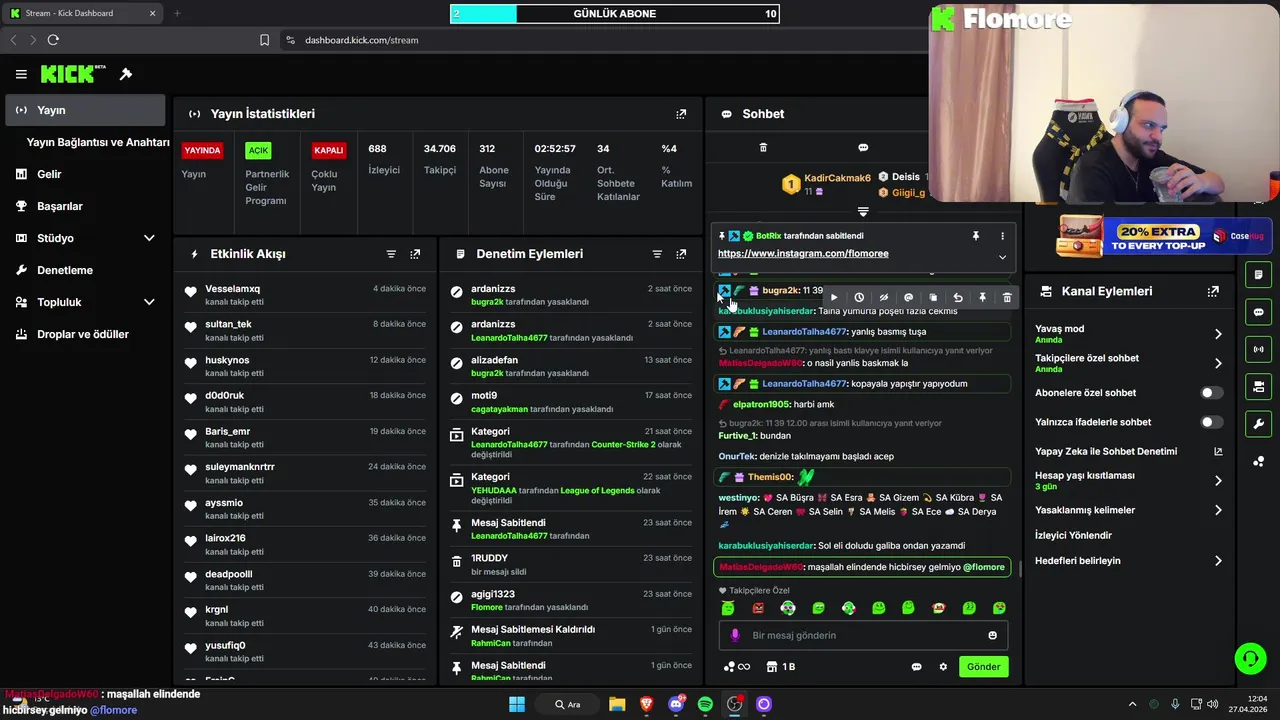Open Yapay Zeka ile Sohbet Denetimi
The height and width of the screenshot is (720, 1280).
coord(1129,452)
